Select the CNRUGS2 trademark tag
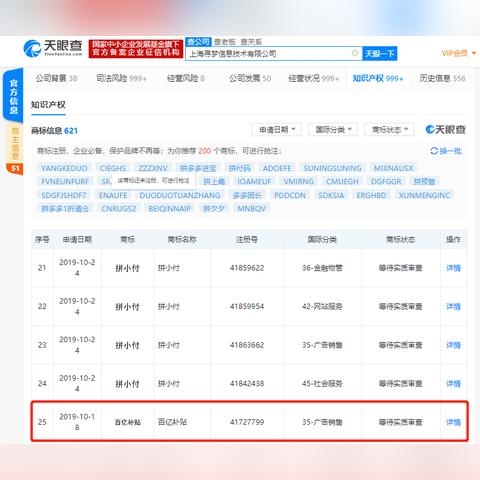Image resolution: width=480 pixels, height=480 pixels. [x=119, y=209]
